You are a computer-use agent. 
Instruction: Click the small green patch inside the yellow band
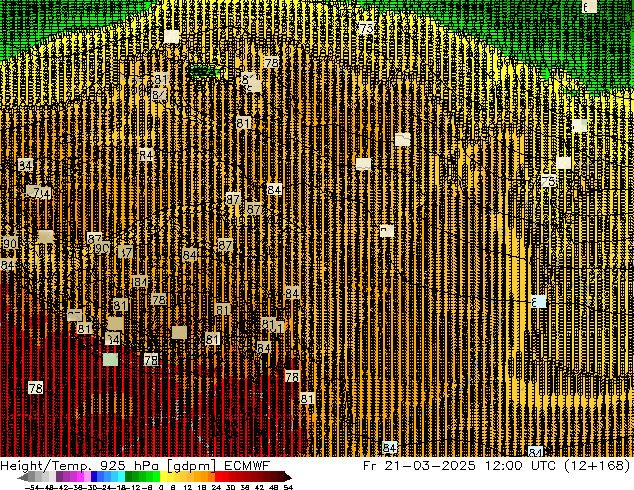(205, 72)
